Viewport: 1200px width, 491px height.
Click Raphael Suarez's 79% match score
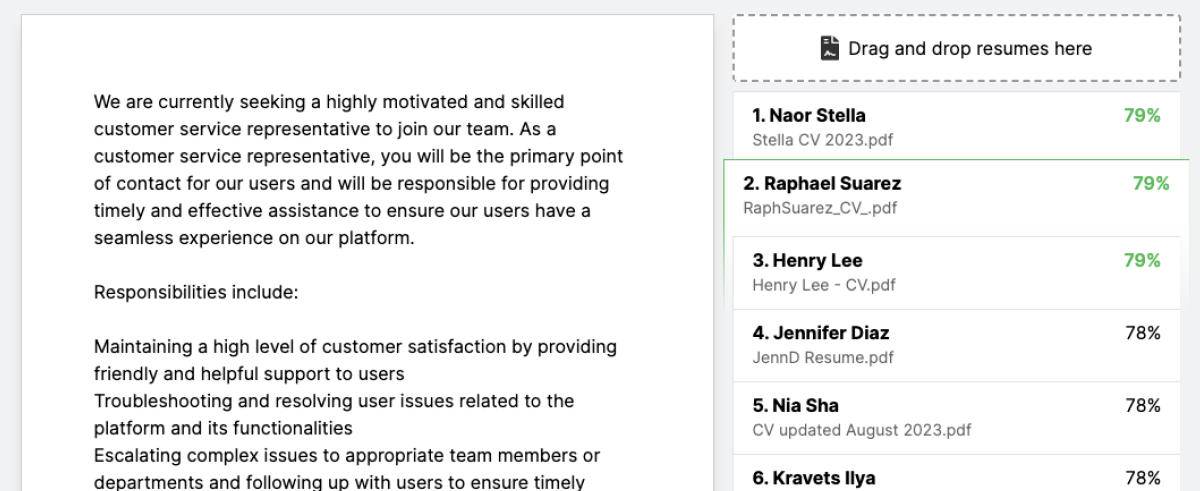[1151, 184]
